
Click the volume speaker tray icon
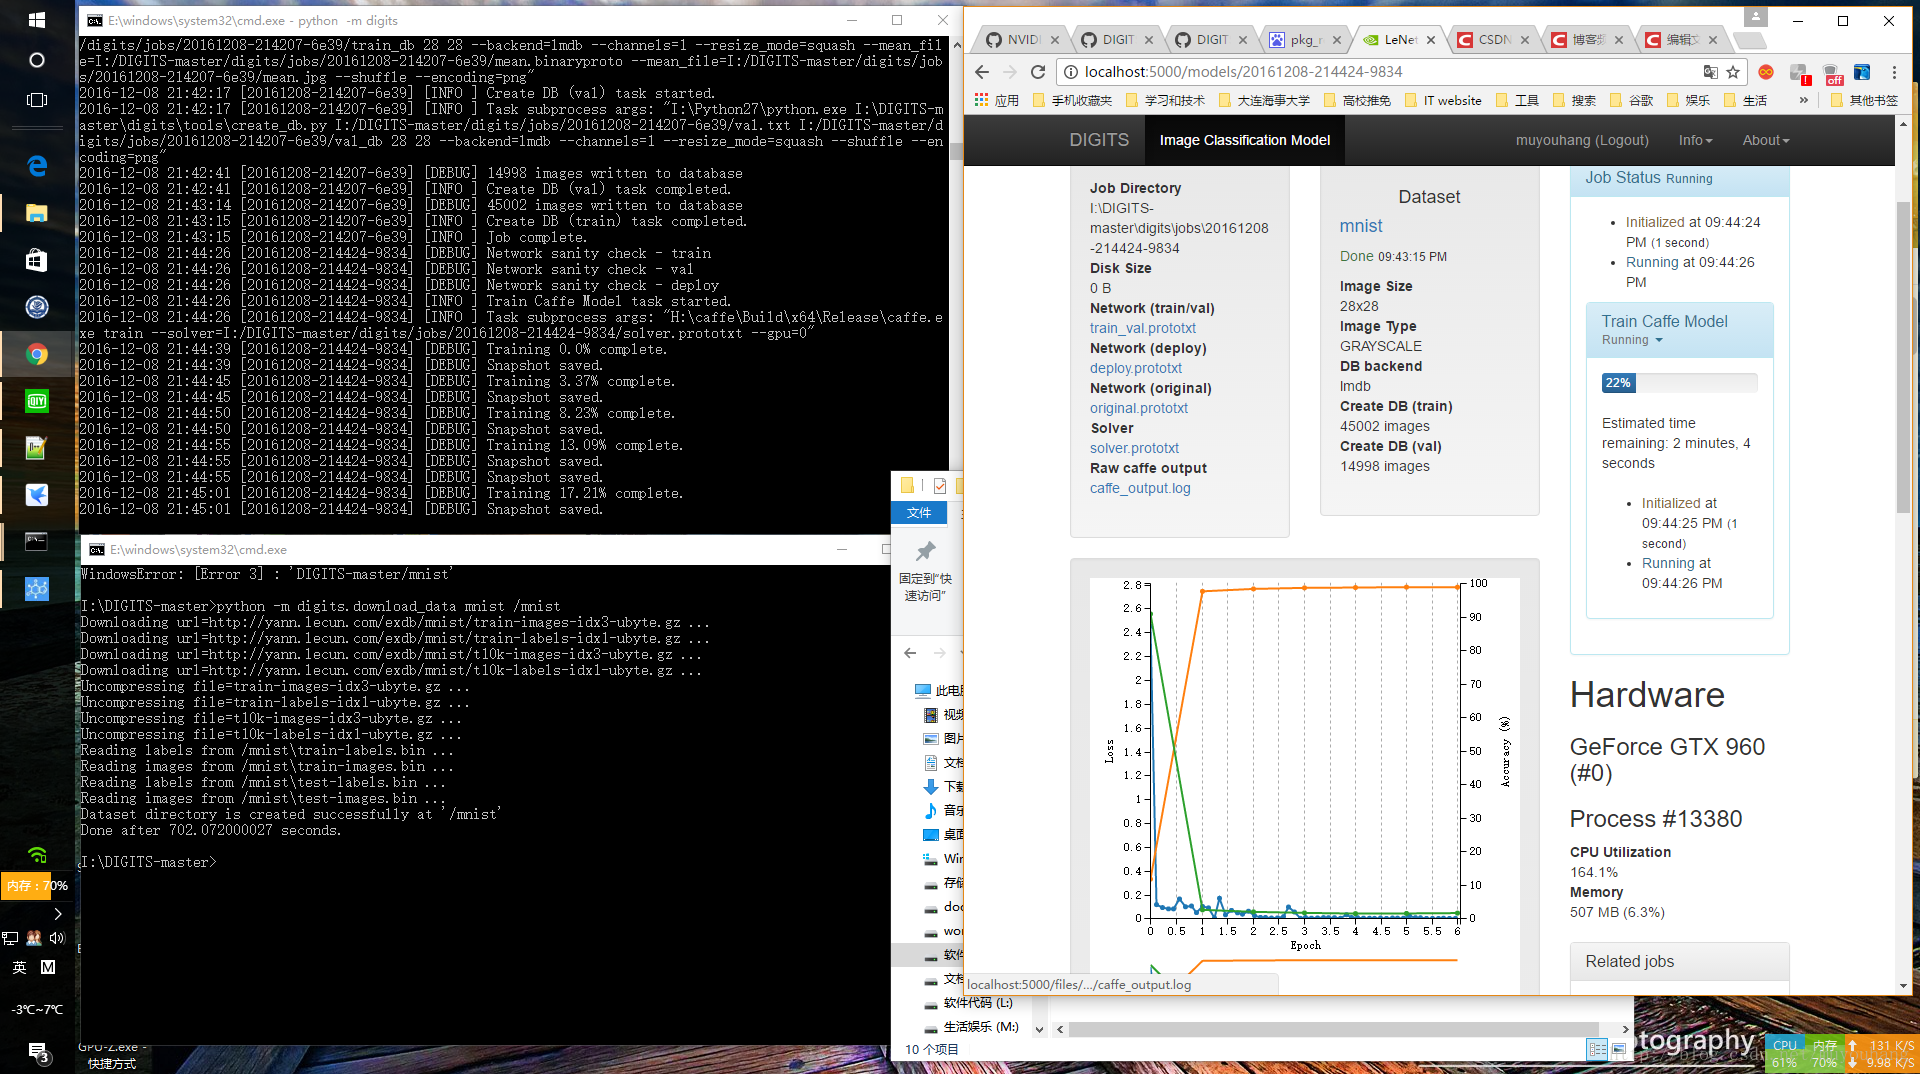pos(57,938)
